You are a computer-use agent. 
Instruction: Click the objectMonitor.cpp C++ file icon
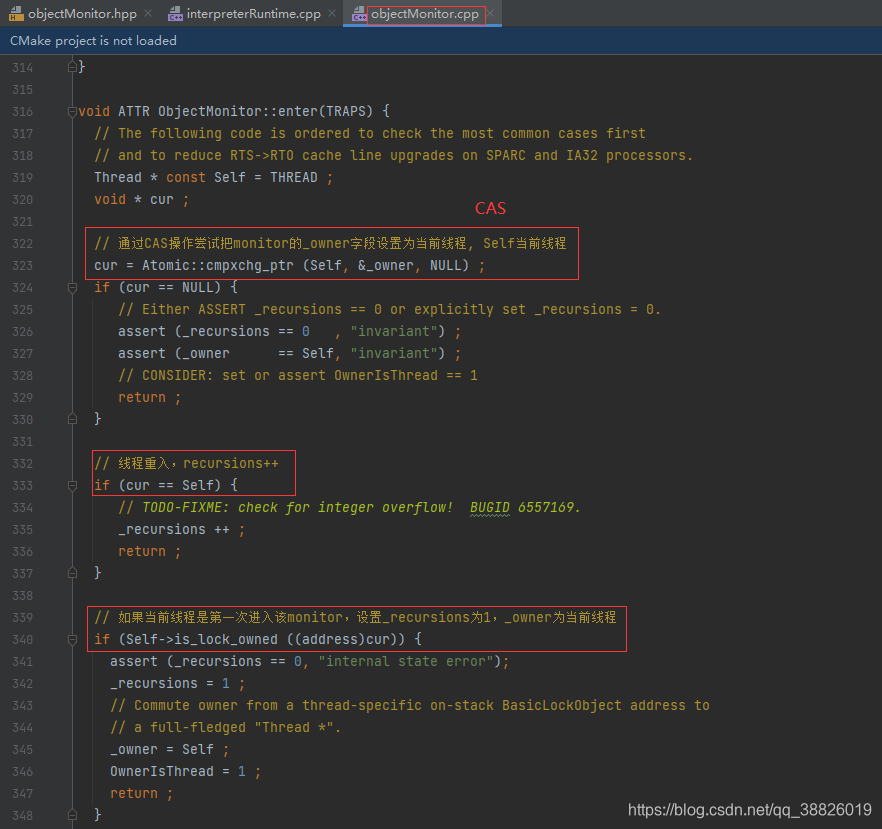click(x=359, y=13)
